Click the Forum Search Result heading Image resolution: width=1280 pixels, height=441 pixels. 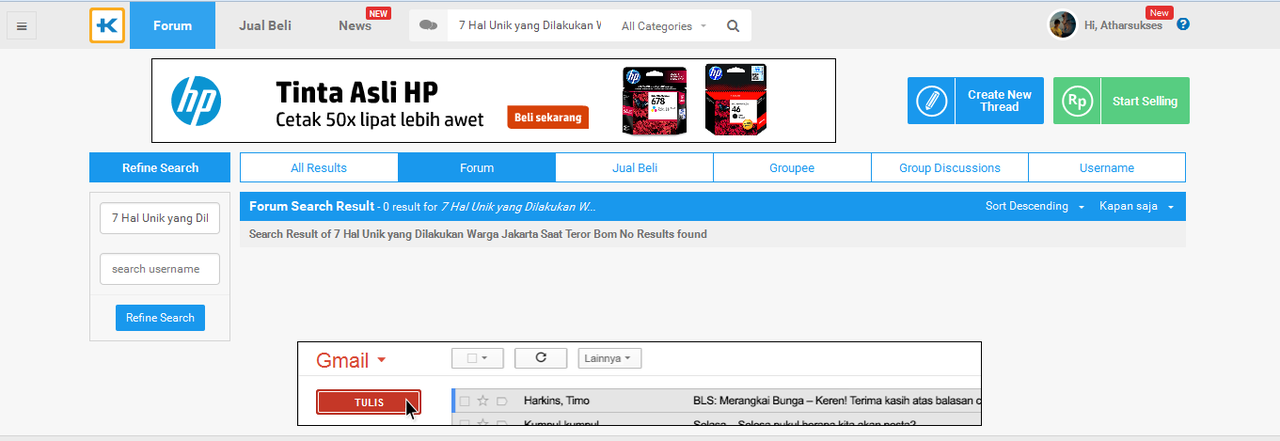pyautogui.click(x=311, y=206)
